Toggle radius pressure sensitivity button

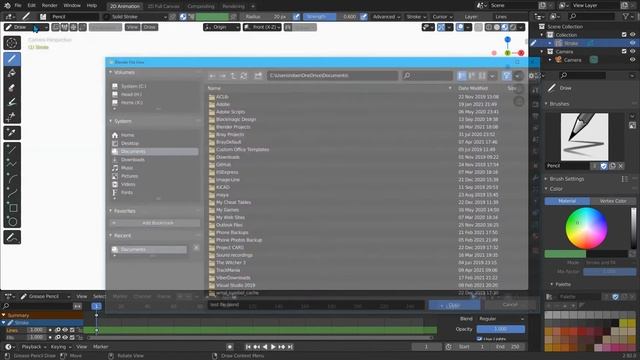pos(297,17)
